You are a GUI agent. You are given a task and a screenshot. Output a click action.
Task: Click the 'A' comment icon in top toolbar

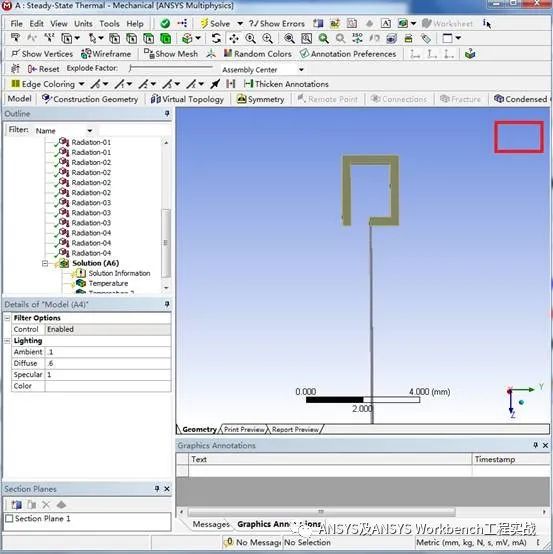(x=386, y=24)
